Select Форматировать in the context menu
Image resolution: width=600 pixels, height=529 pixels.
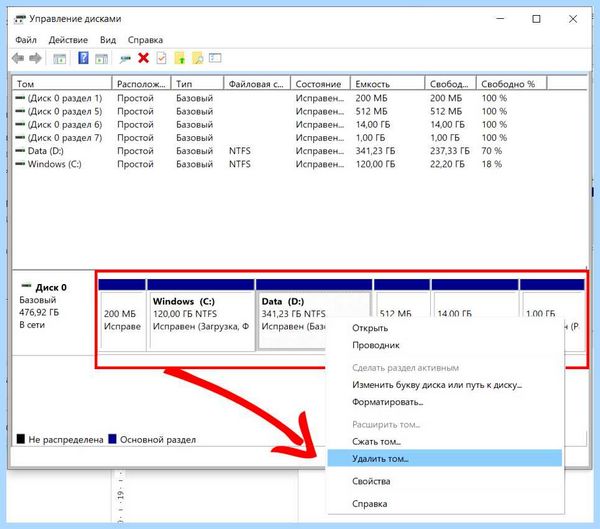[x=445, y=402]
